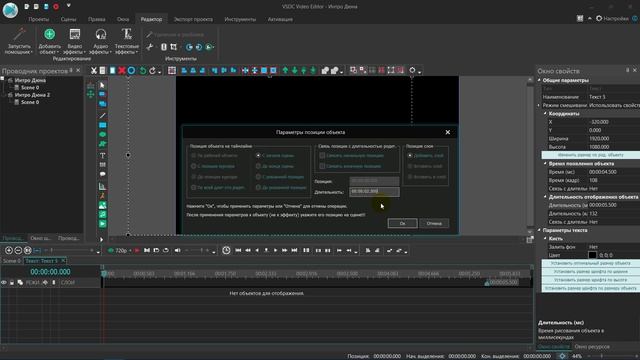Open dropdown arrow next to Redo icon
Screen dimensions: 640x360
159,72
